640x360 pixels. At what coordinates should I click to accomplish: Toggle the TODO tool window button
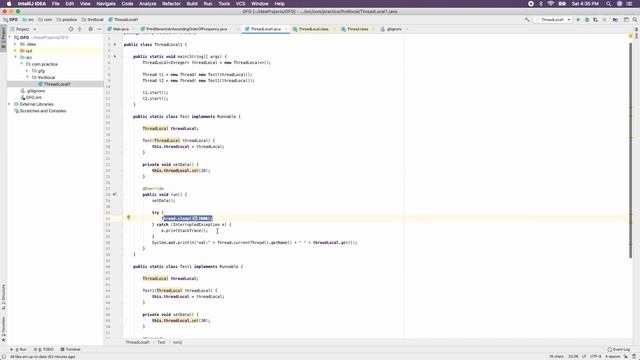tap(44, 349)
